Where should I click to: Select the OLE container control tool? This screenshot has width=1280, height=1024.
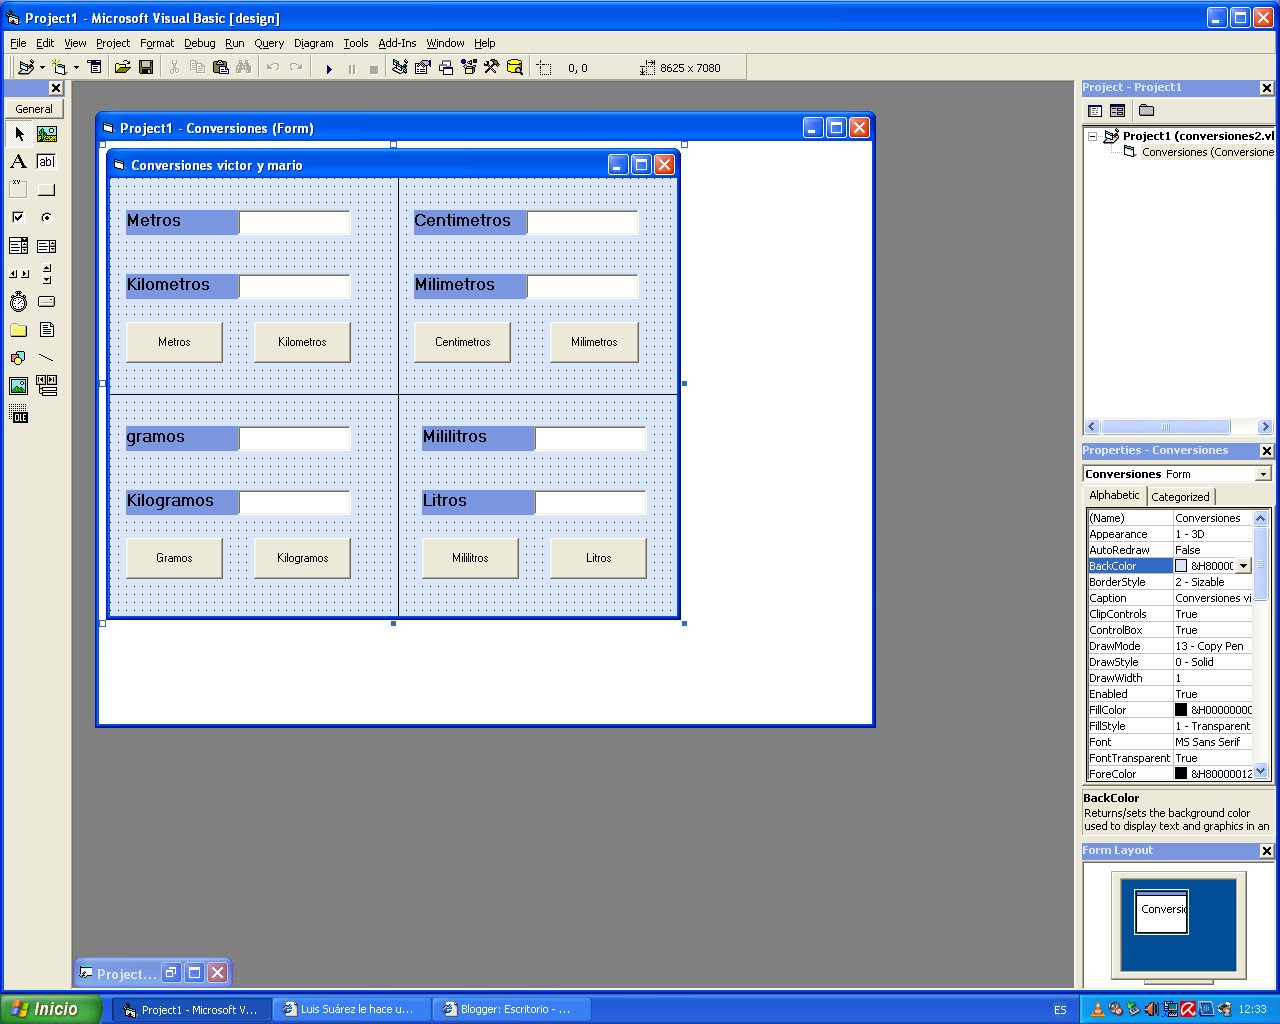click(20, 415)
